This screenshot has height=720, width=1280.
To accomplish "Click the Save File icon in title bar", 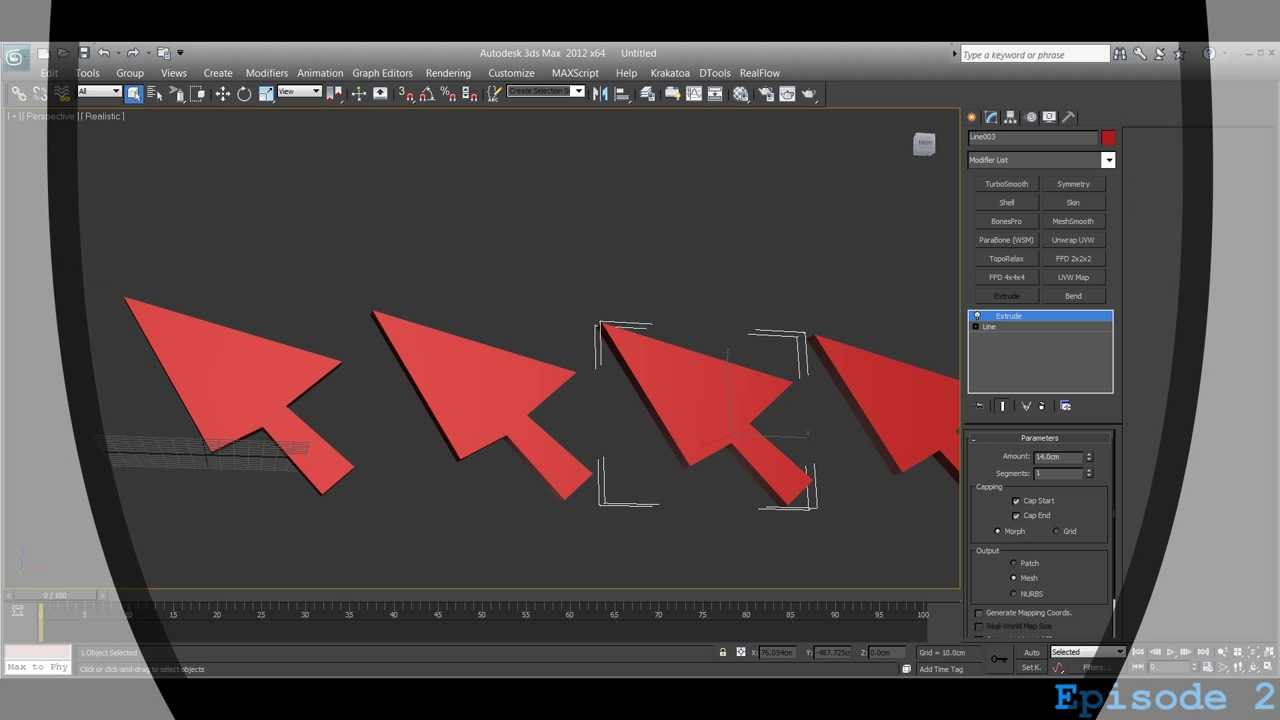I will pos(84,53).
